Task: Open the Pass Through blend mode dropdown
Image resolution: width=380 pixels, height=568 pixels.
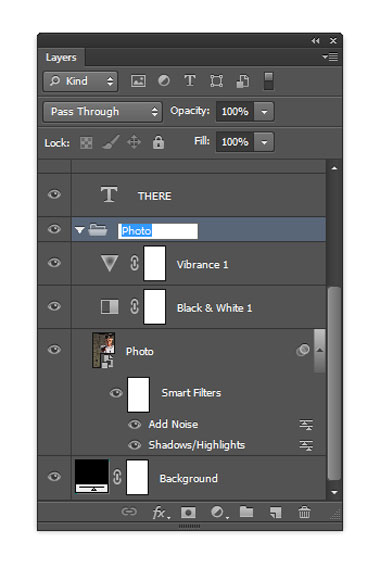Action: tap(103, 111)
